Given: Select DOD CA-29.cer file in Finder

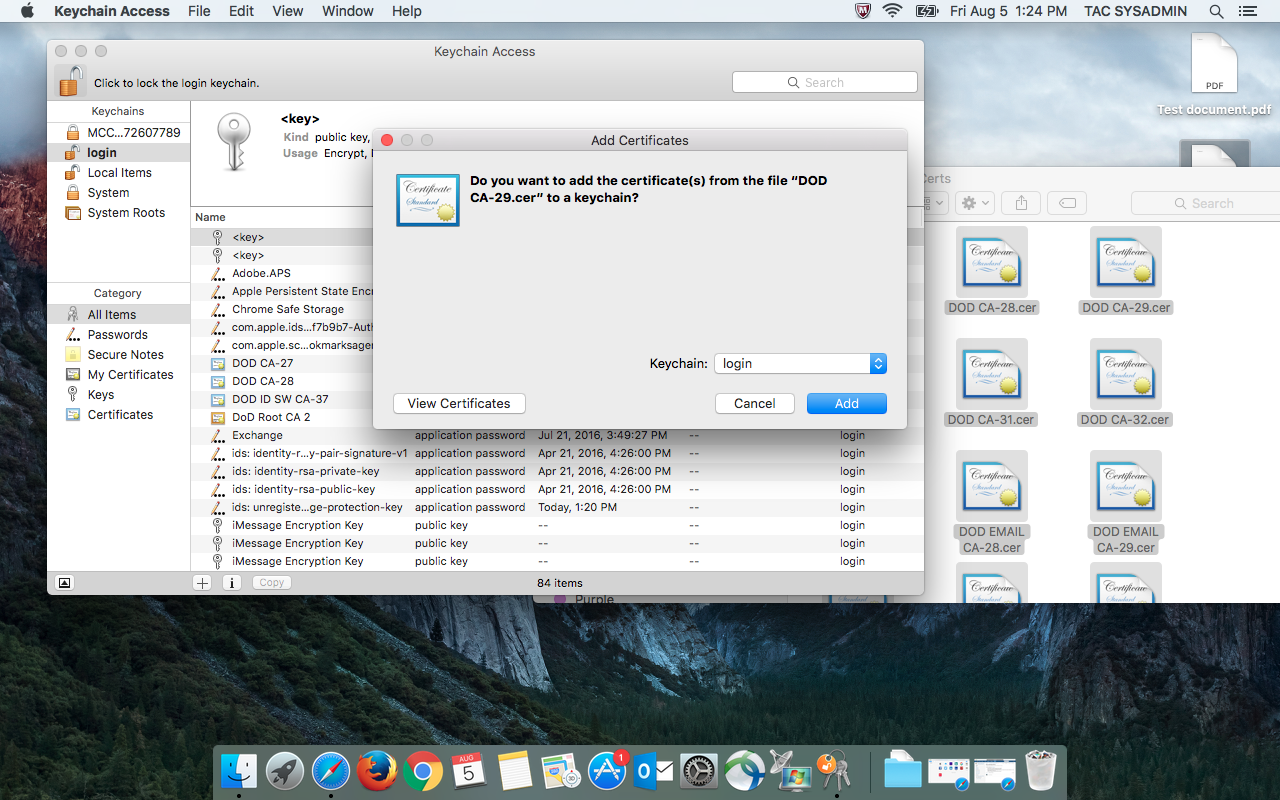Looking at the screenshot, I should pyautogui.click(x=1126, y=271).
